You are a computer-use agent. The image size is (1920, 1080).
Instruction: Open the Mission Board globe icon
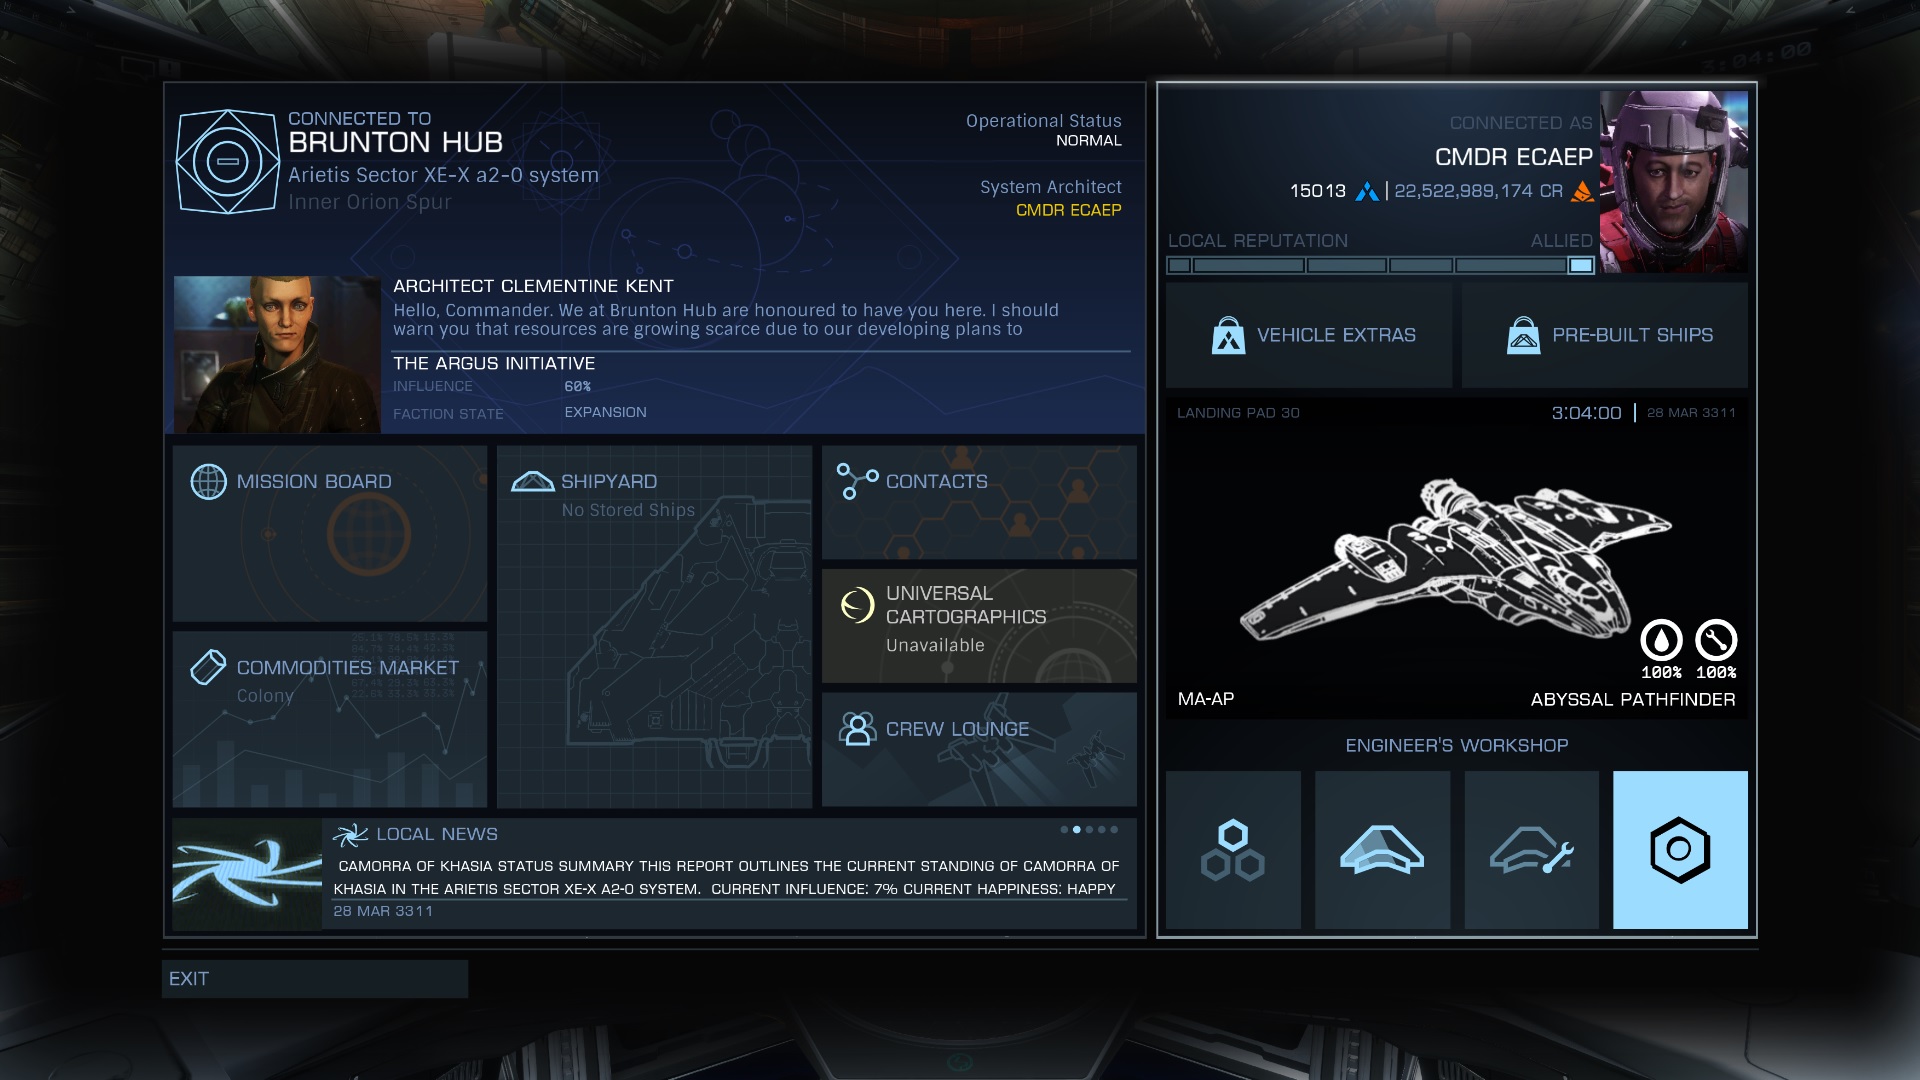(208, 482)
